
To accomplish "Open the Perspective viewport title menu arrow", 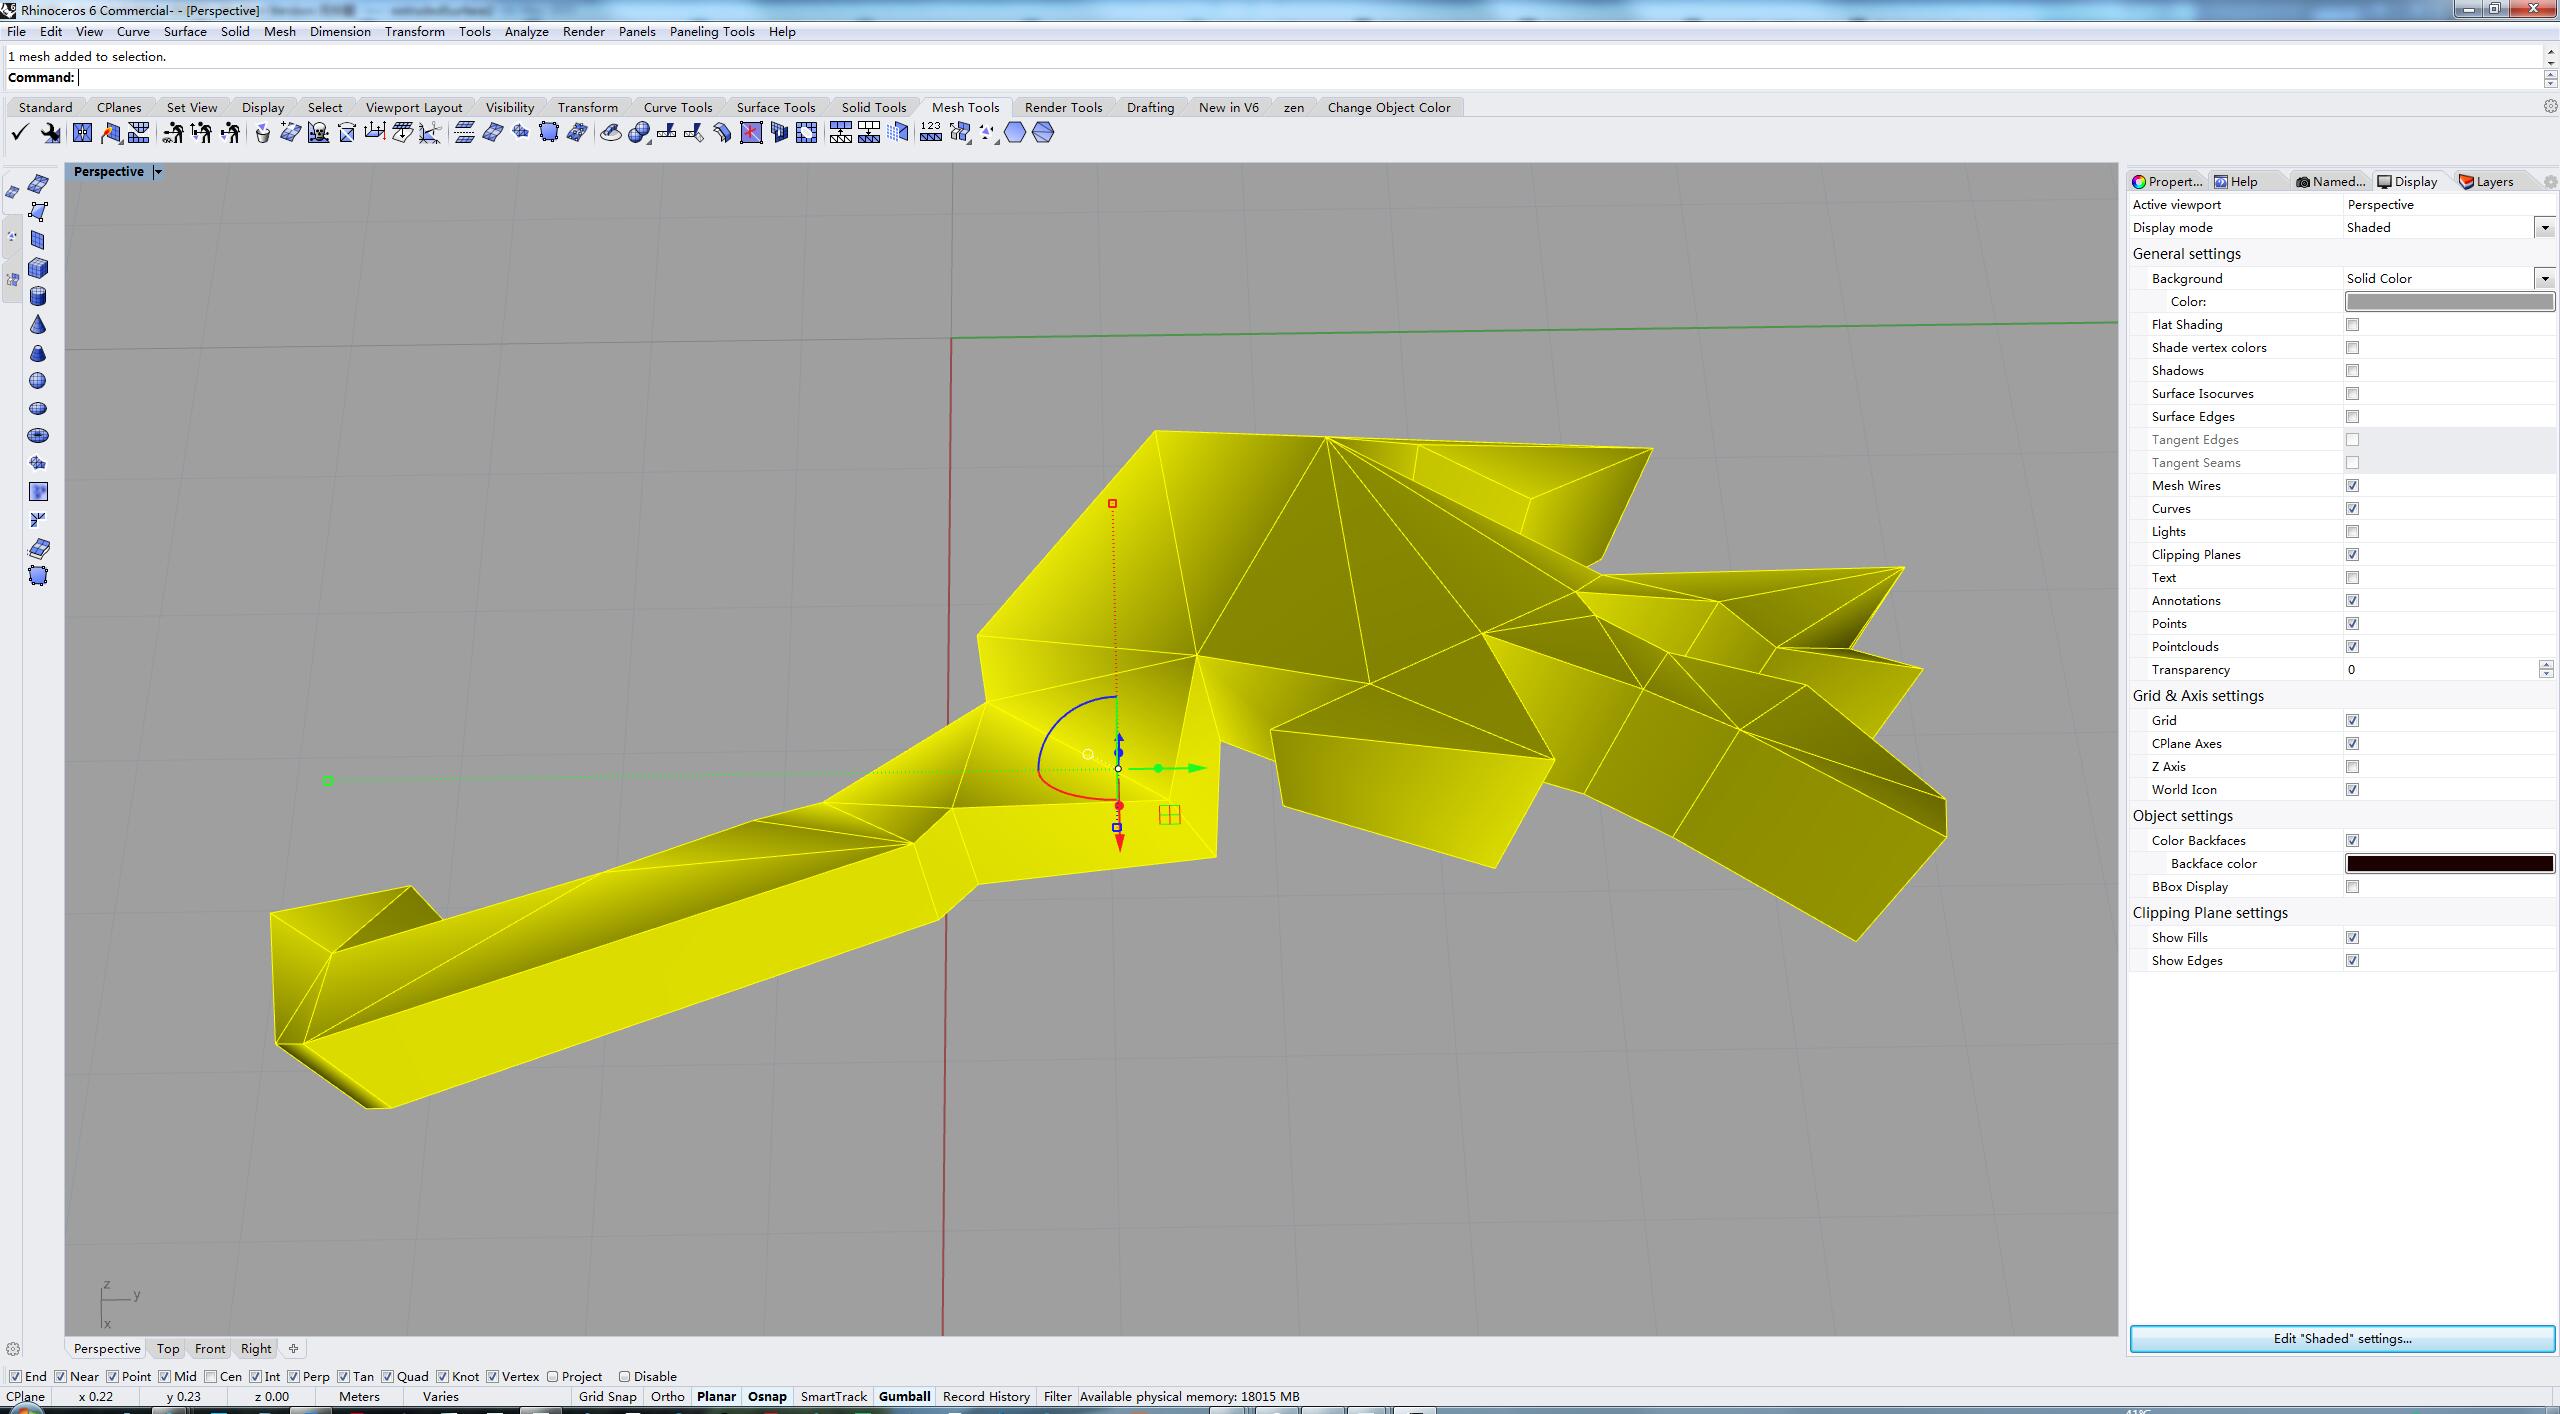I will pyautogui.click(x=157, y=171).
